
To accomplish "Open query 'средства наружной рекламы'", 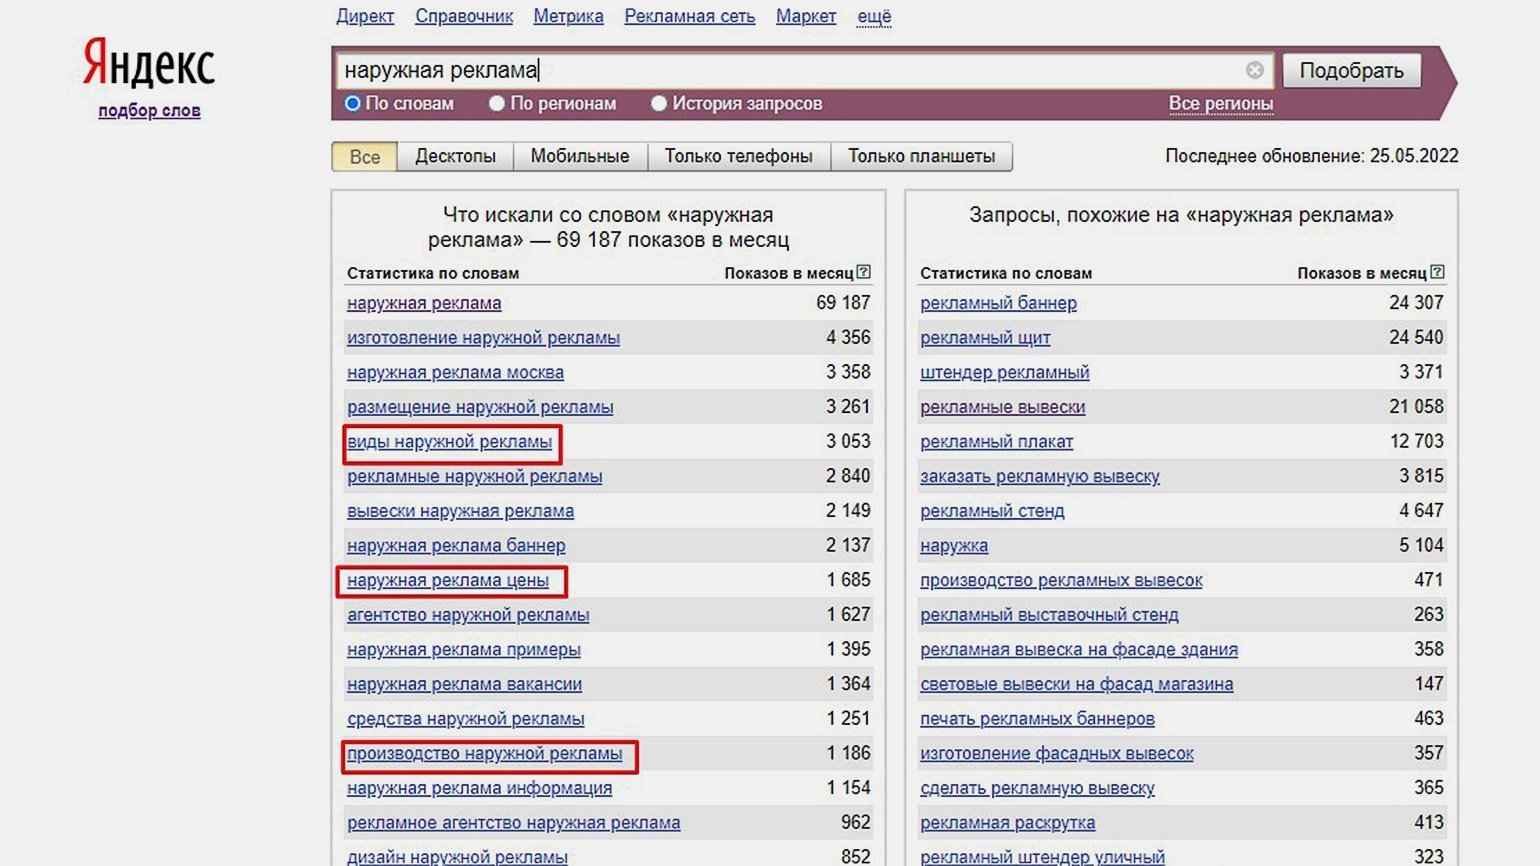I will [x=465, y=719].
